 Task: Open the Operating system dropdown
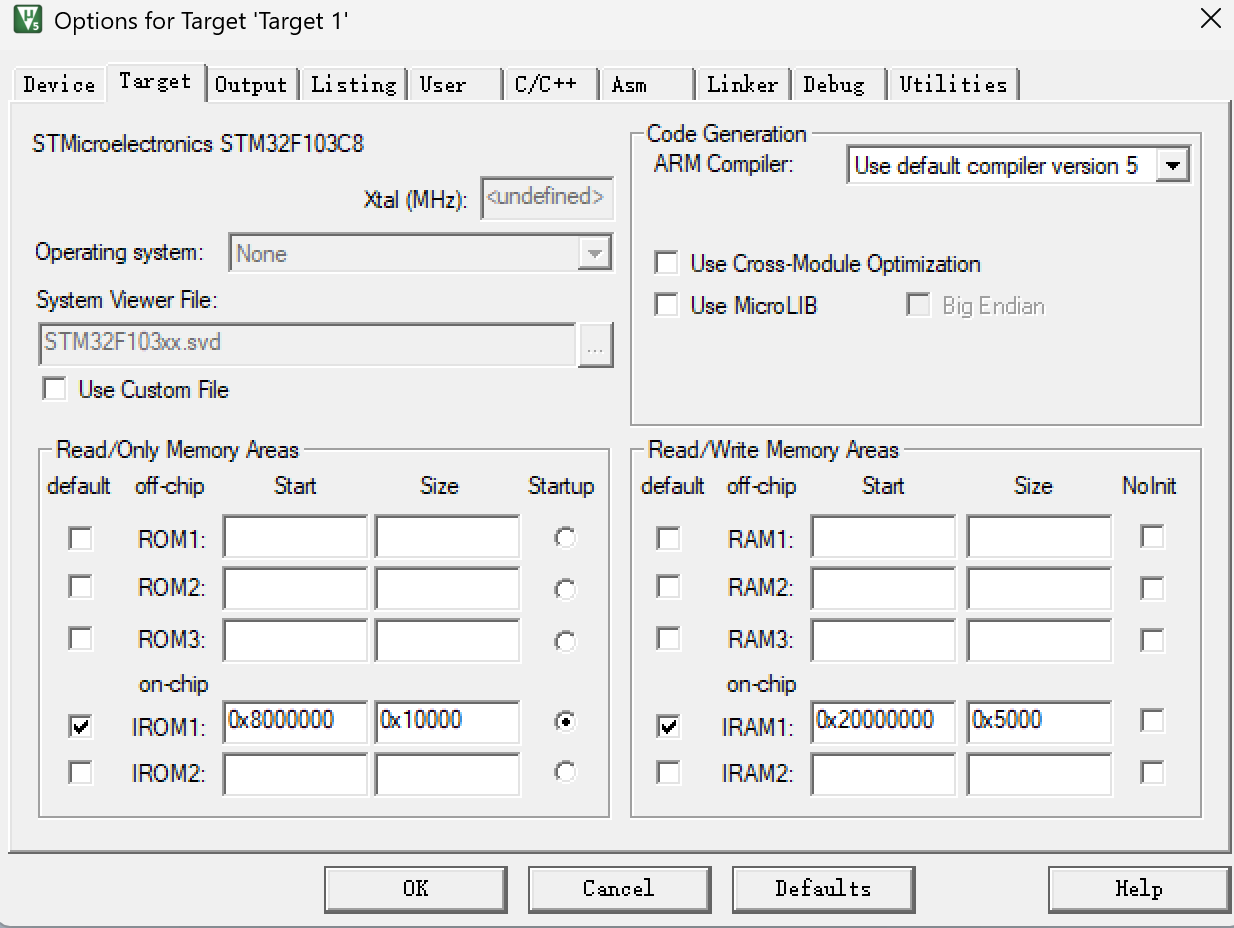click(x=420, y=254)
